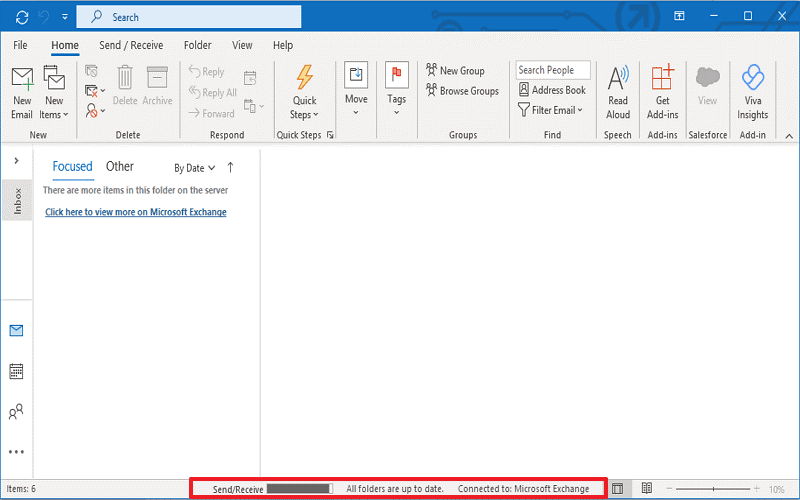Open the Move dropdown
800x500 pixels.
point(356,89)
